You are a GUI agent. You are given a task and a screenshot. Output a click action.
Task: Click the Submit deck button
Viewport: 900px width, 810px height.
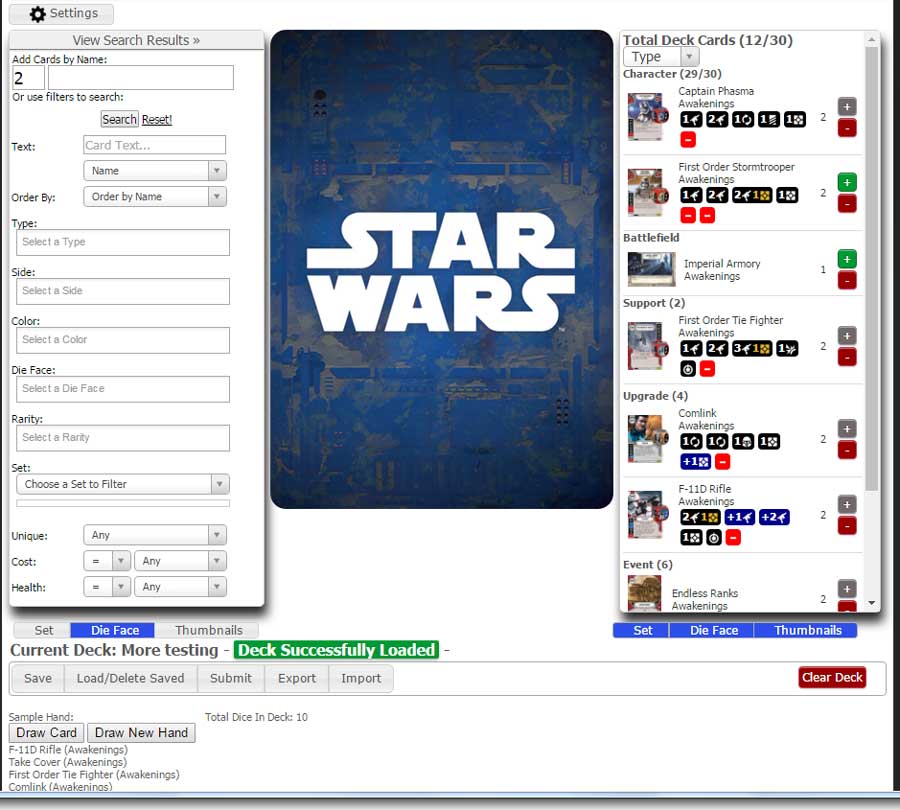tap(231, 679)
